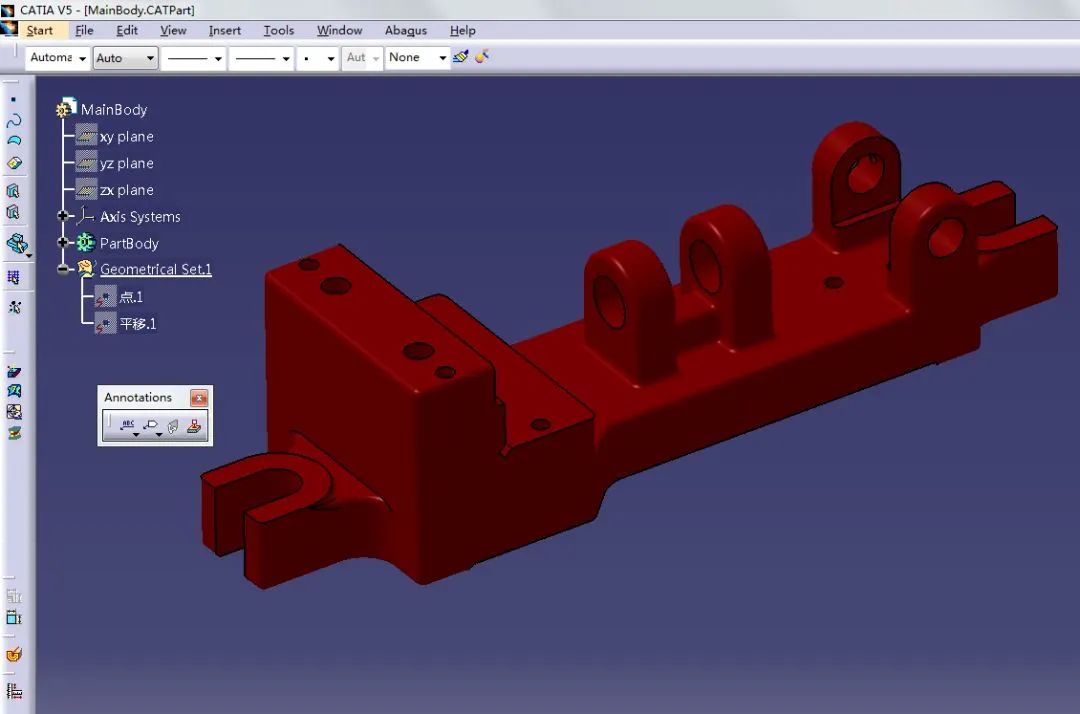Click the blue arc/connect curve tool

point(14,141)
